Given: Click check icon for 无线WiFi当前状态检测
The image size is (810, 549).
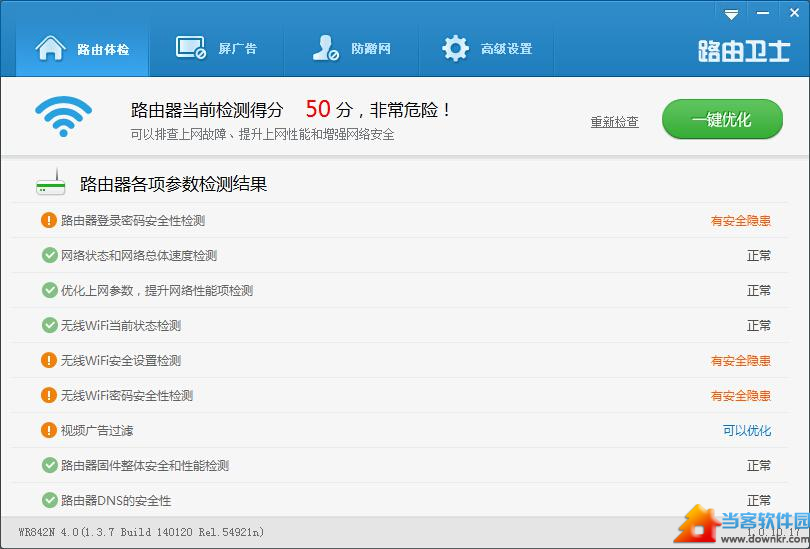Looking at the screenshot, I should click(50, 325).
